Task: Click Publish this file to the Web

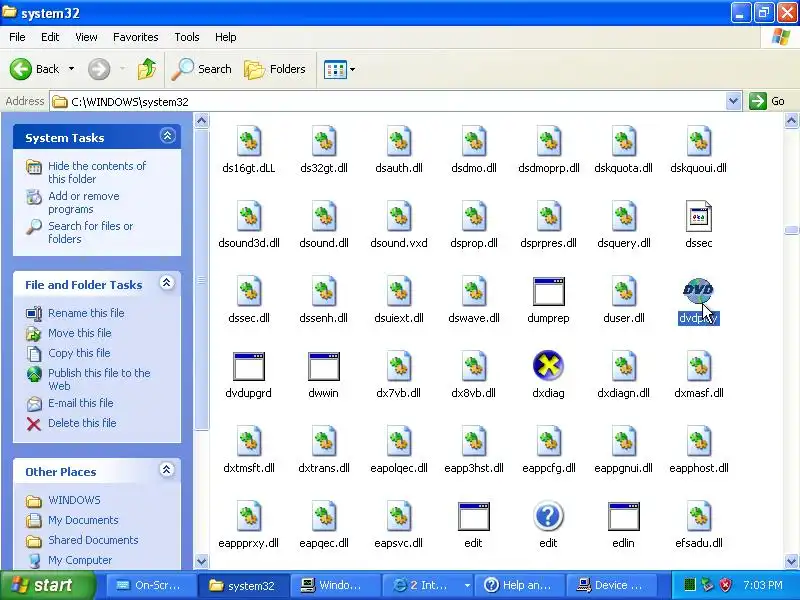Action: point(99,379)
